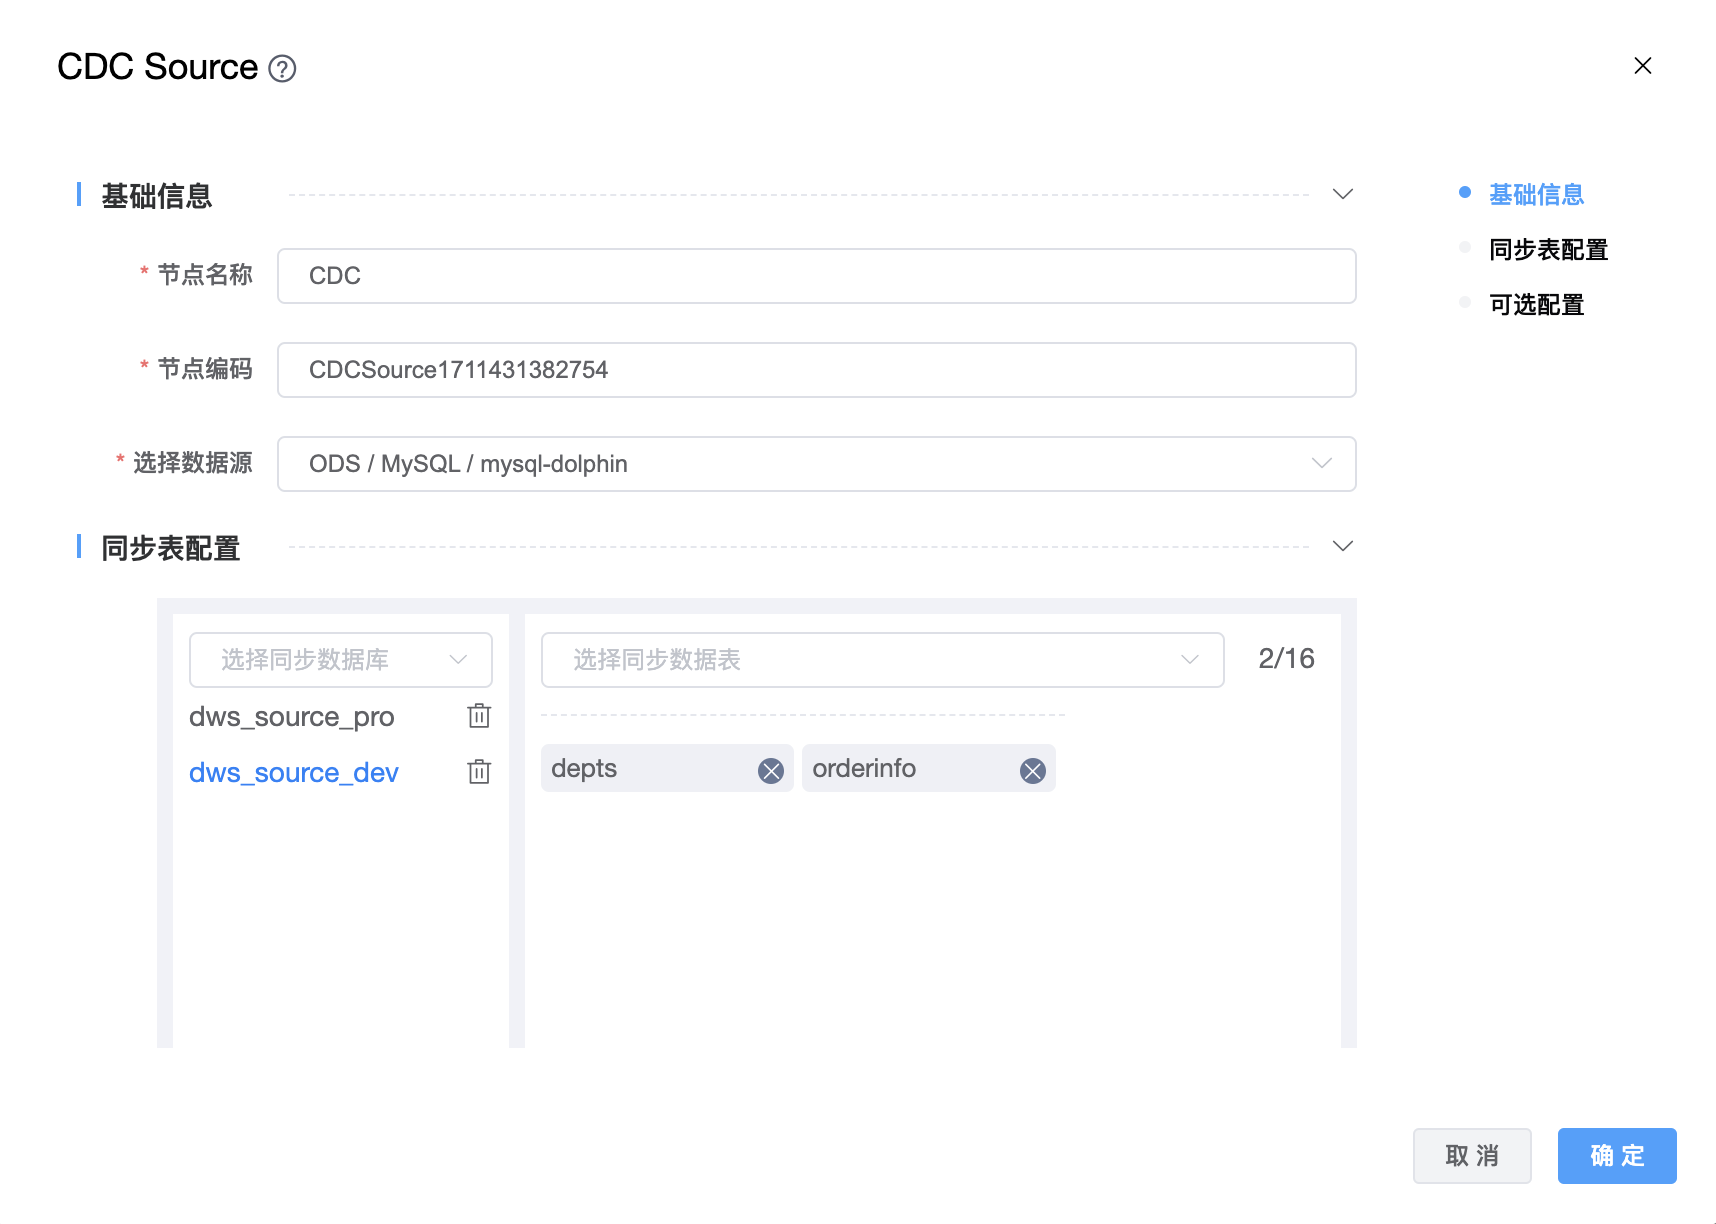The width and height of the screenshot is (1716, 1224).
Task: Open the 选择同步数据表 dropdown
Action: 882,660
